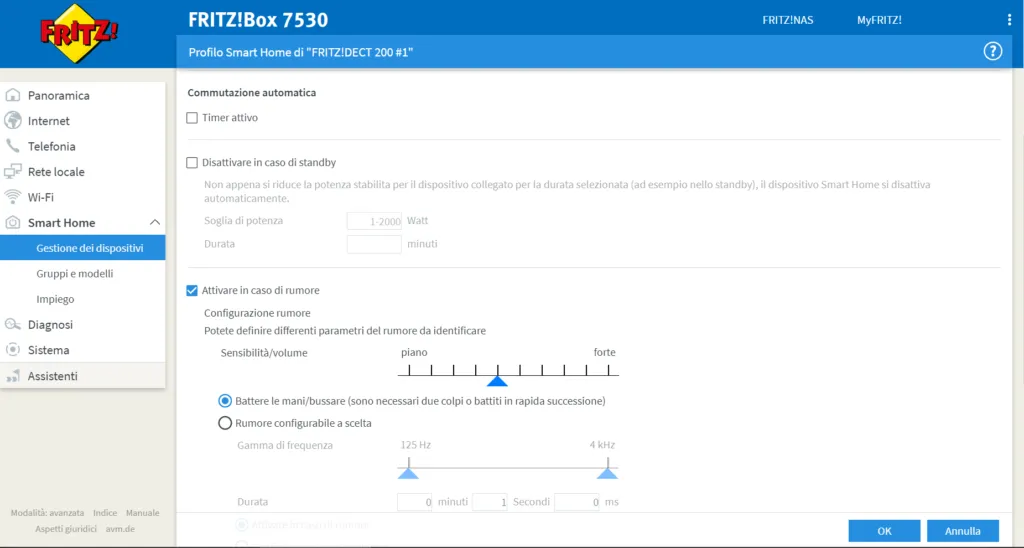Click the Diagnosi icon

click(12, 325)
